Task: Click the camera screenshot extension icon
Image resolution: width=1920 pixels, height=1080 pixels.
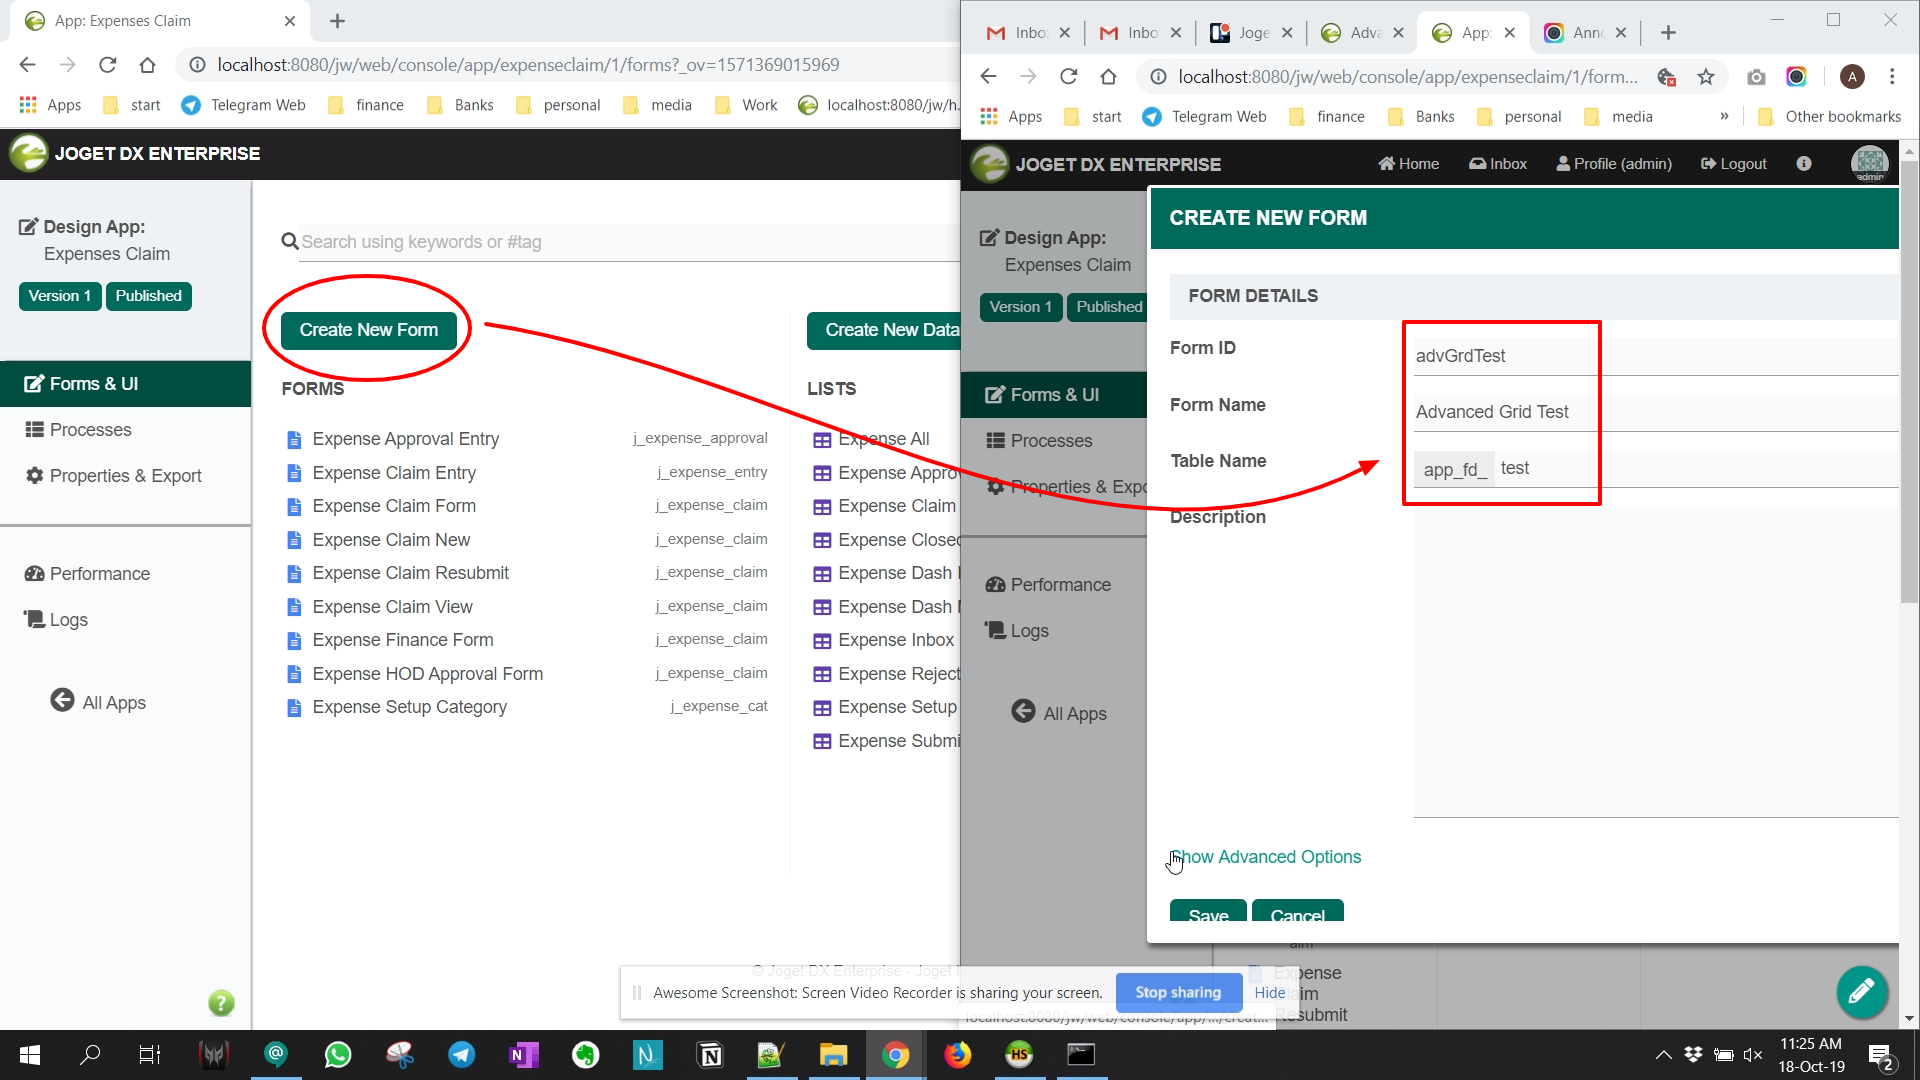Action: [1756, 77]
